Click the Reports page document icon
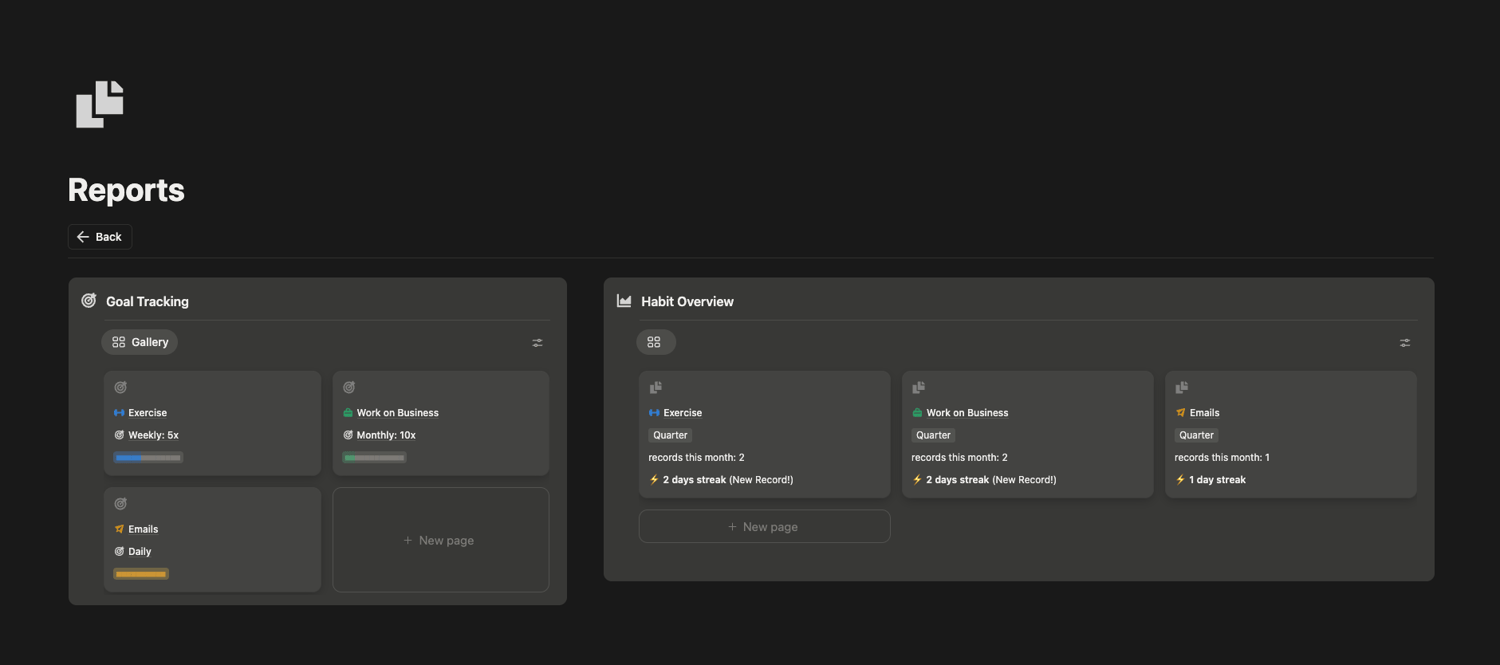The width and height of the screenshot is (1500, 665). click(99, 104)
